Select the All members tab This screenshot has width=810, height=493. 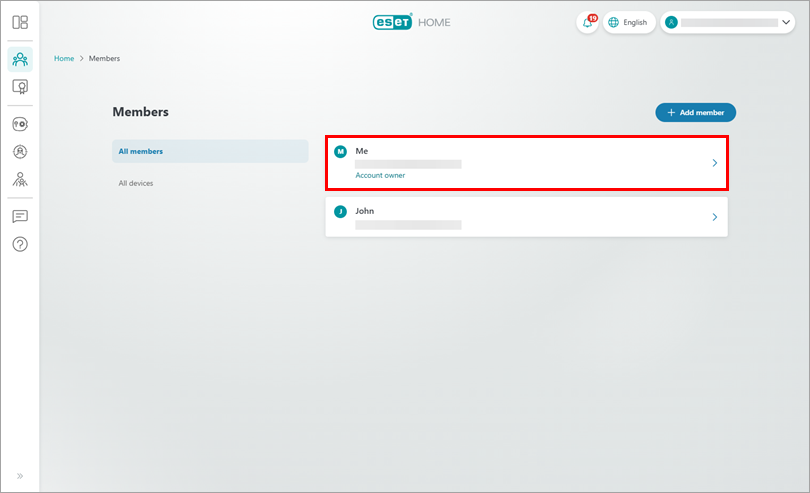(210, 151)
